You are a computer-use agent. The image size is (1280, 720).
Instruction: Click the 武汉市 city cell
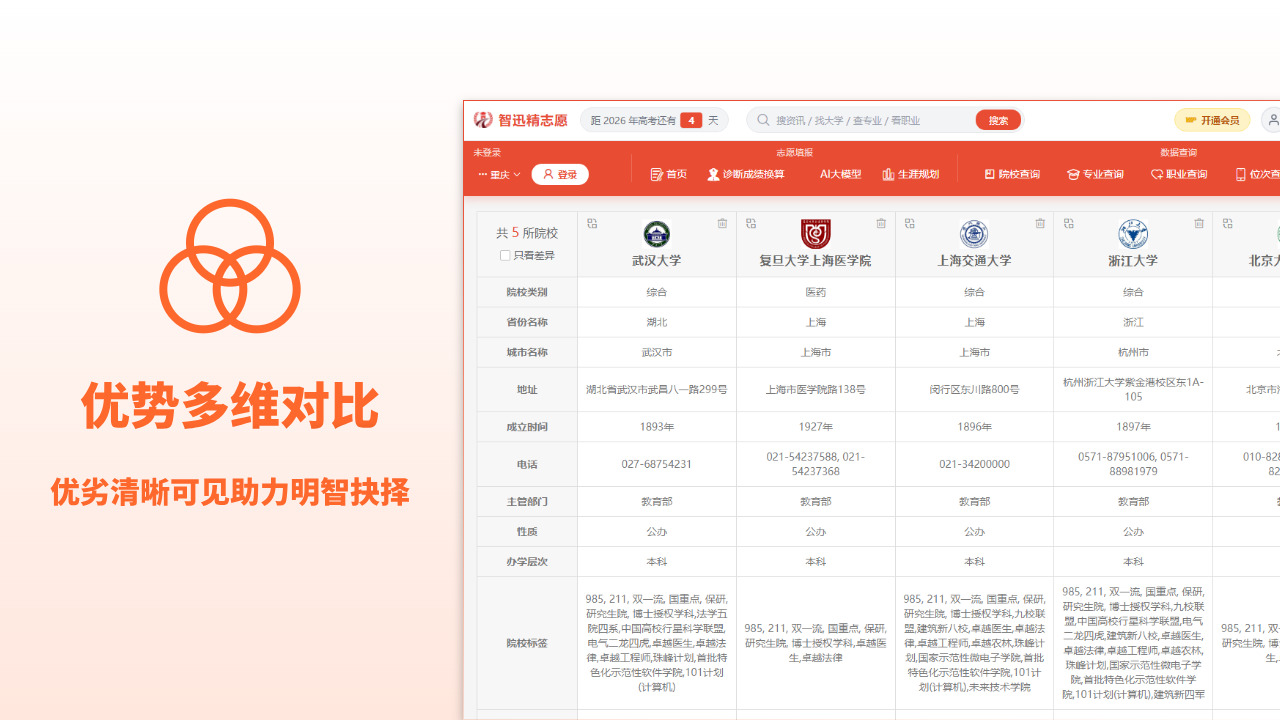pos(657,352)
